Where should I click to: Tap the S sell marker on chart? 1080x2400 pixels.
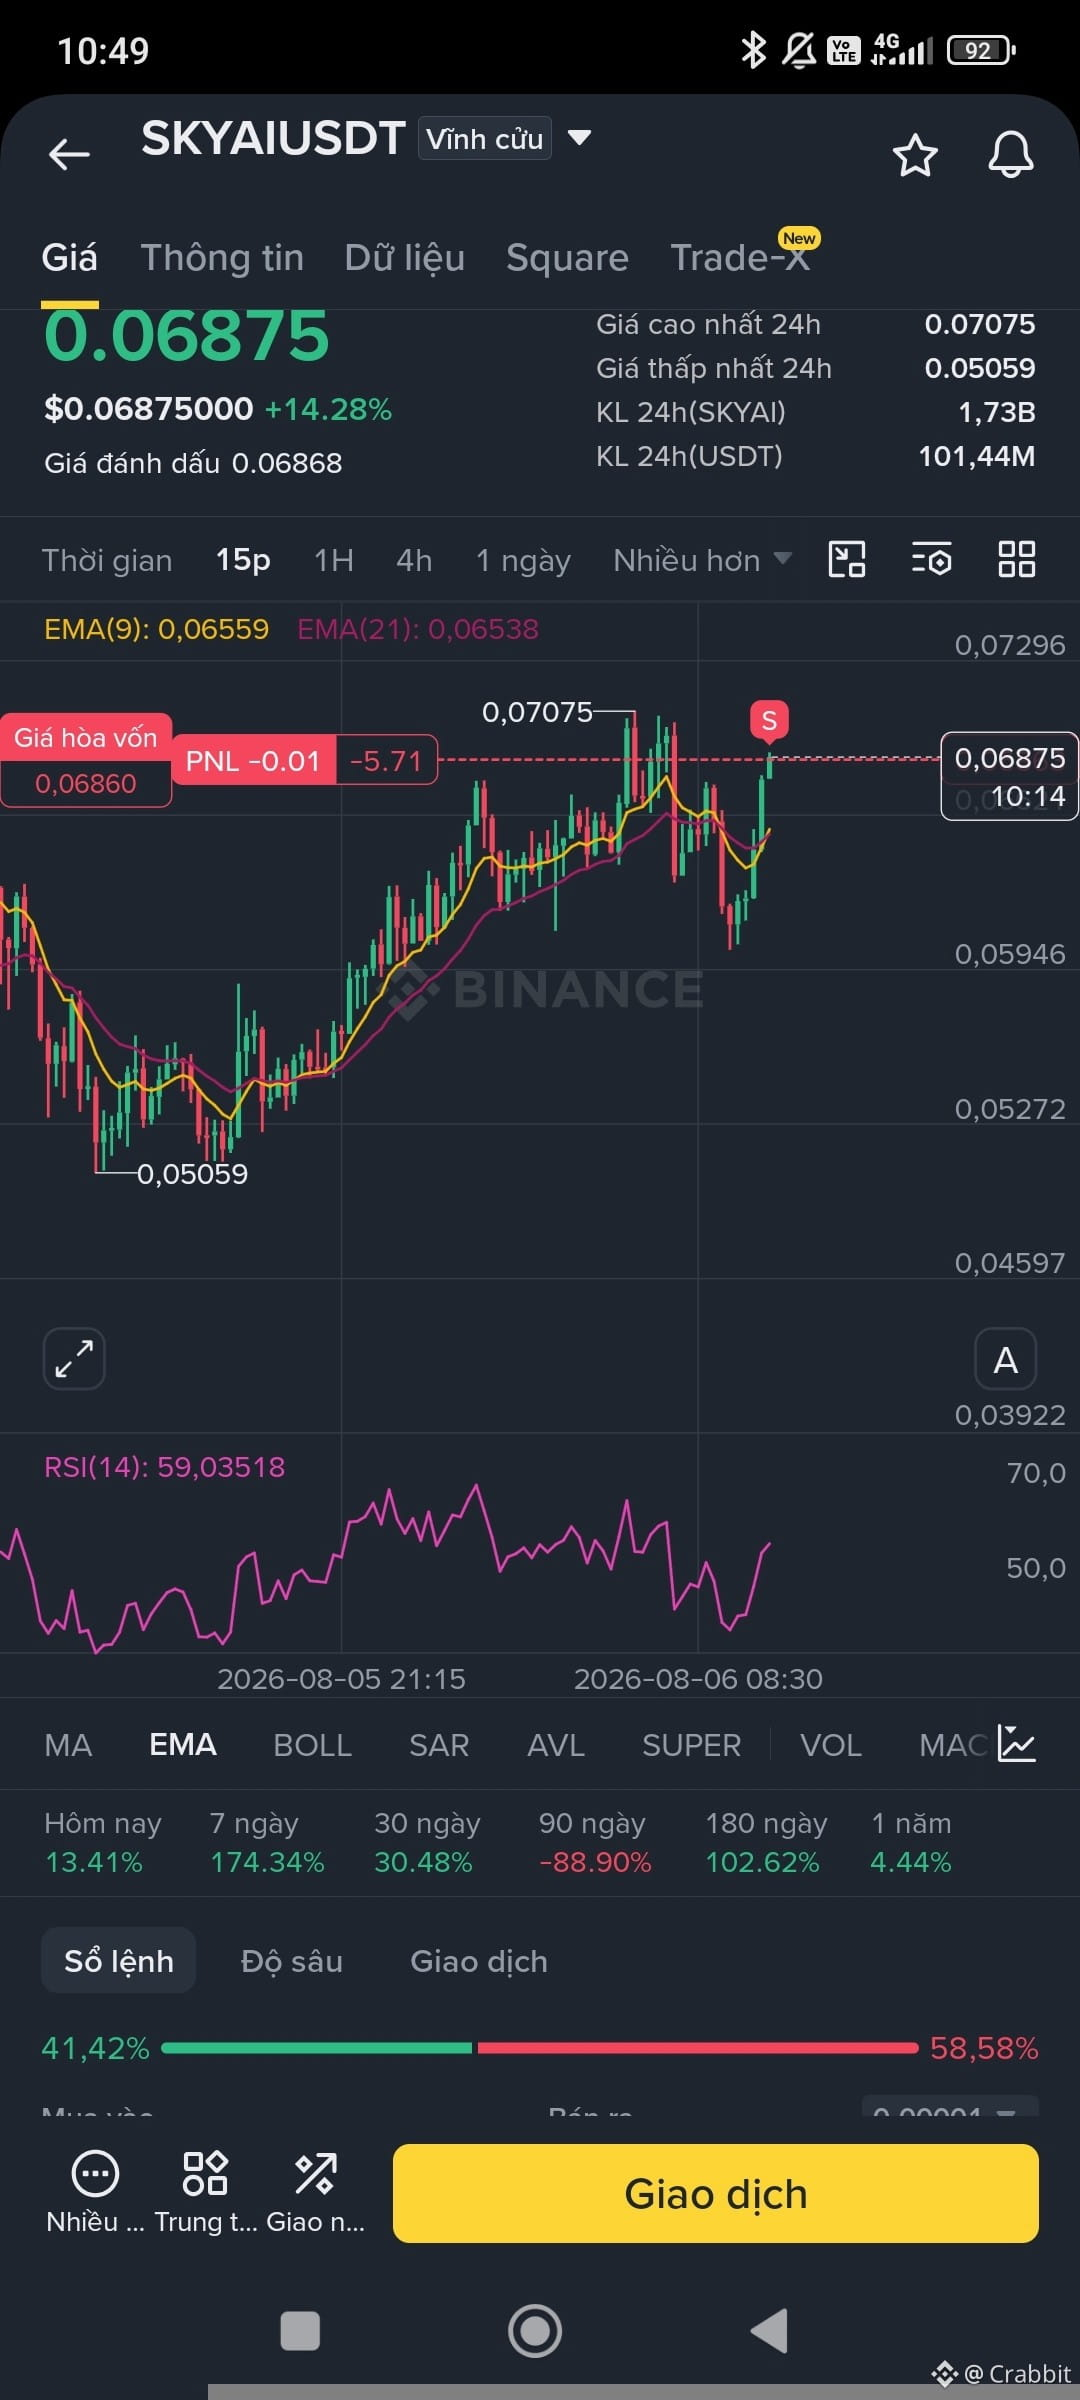(769, 721)
